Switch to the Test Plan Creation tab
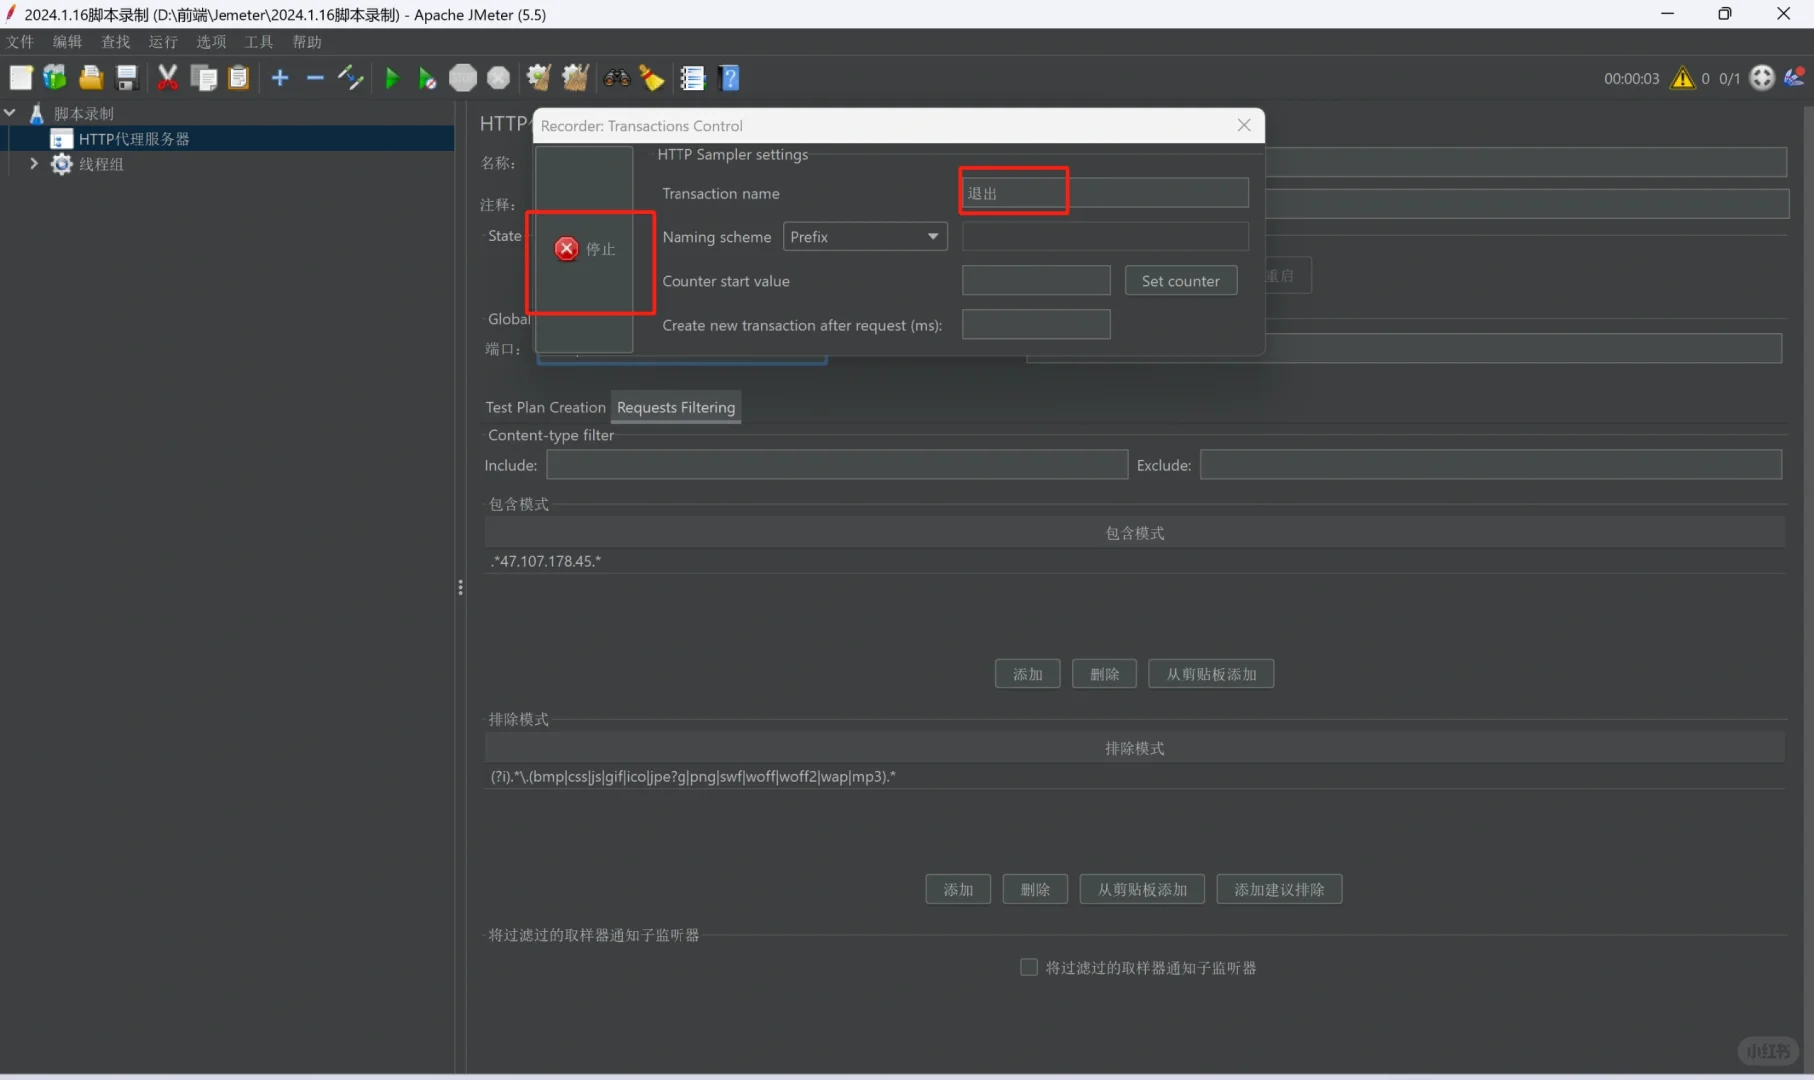The width and height of the screenshot is (1814, 1080). 546,407
